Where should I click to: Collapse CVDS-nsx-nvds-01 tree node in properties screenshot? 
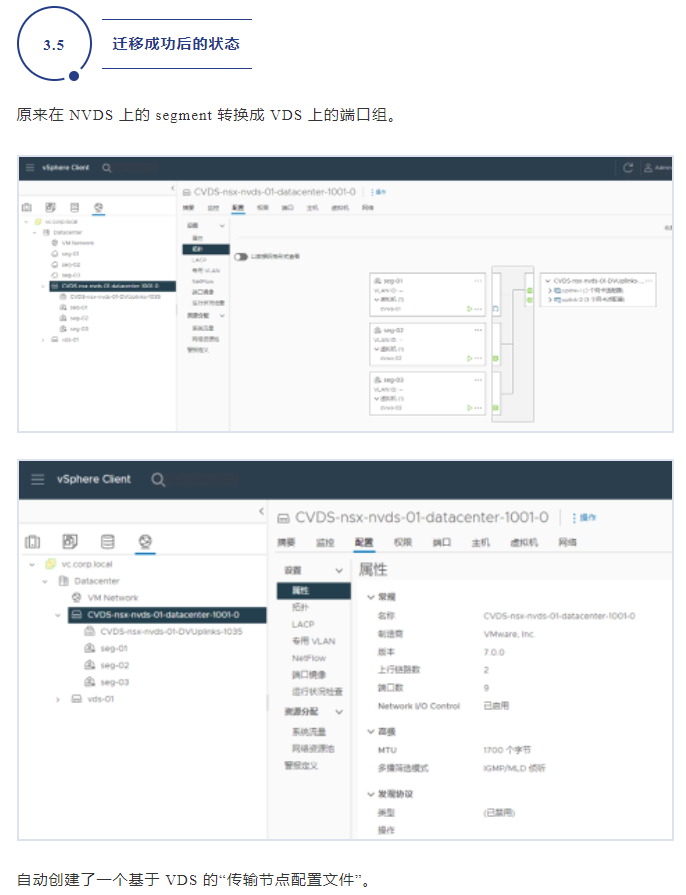(58, 615)
